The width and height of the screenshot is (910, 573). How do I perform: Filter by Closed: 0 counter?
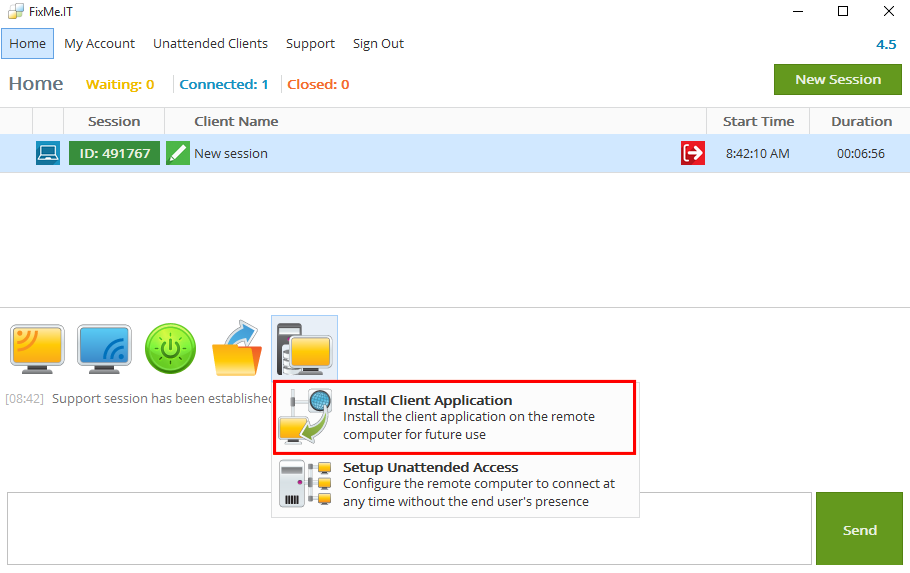[318, 84]
